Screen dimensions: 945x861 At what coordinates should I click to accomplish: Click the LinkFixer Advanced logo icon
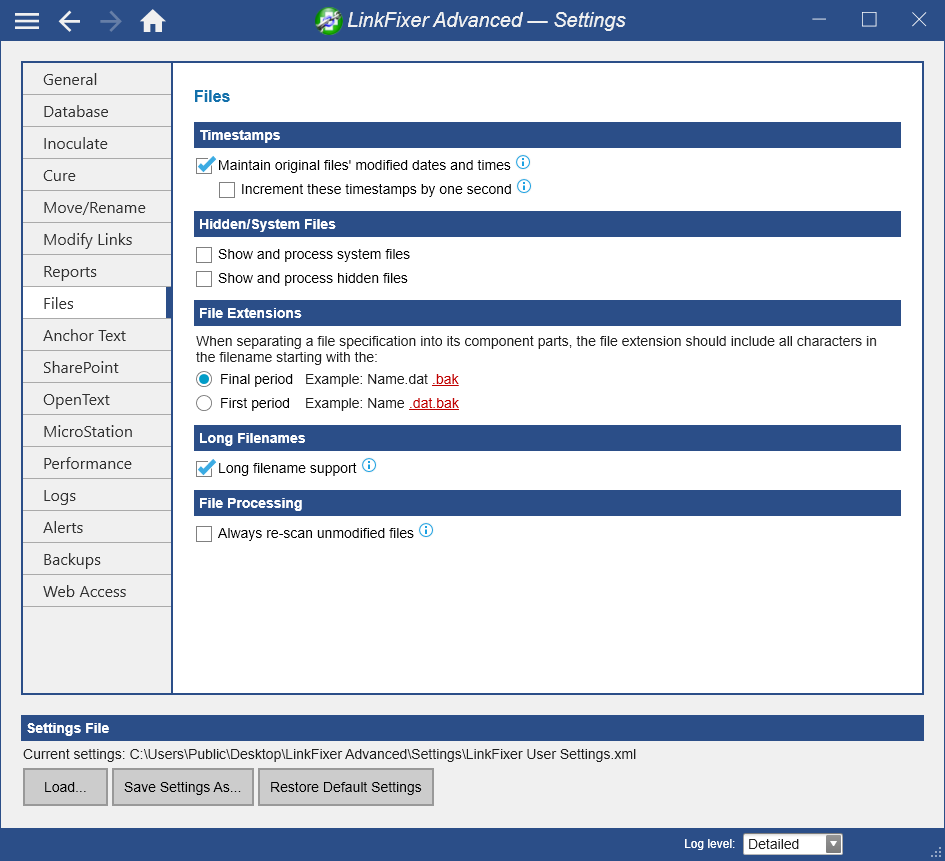click(x=328, y=21)
